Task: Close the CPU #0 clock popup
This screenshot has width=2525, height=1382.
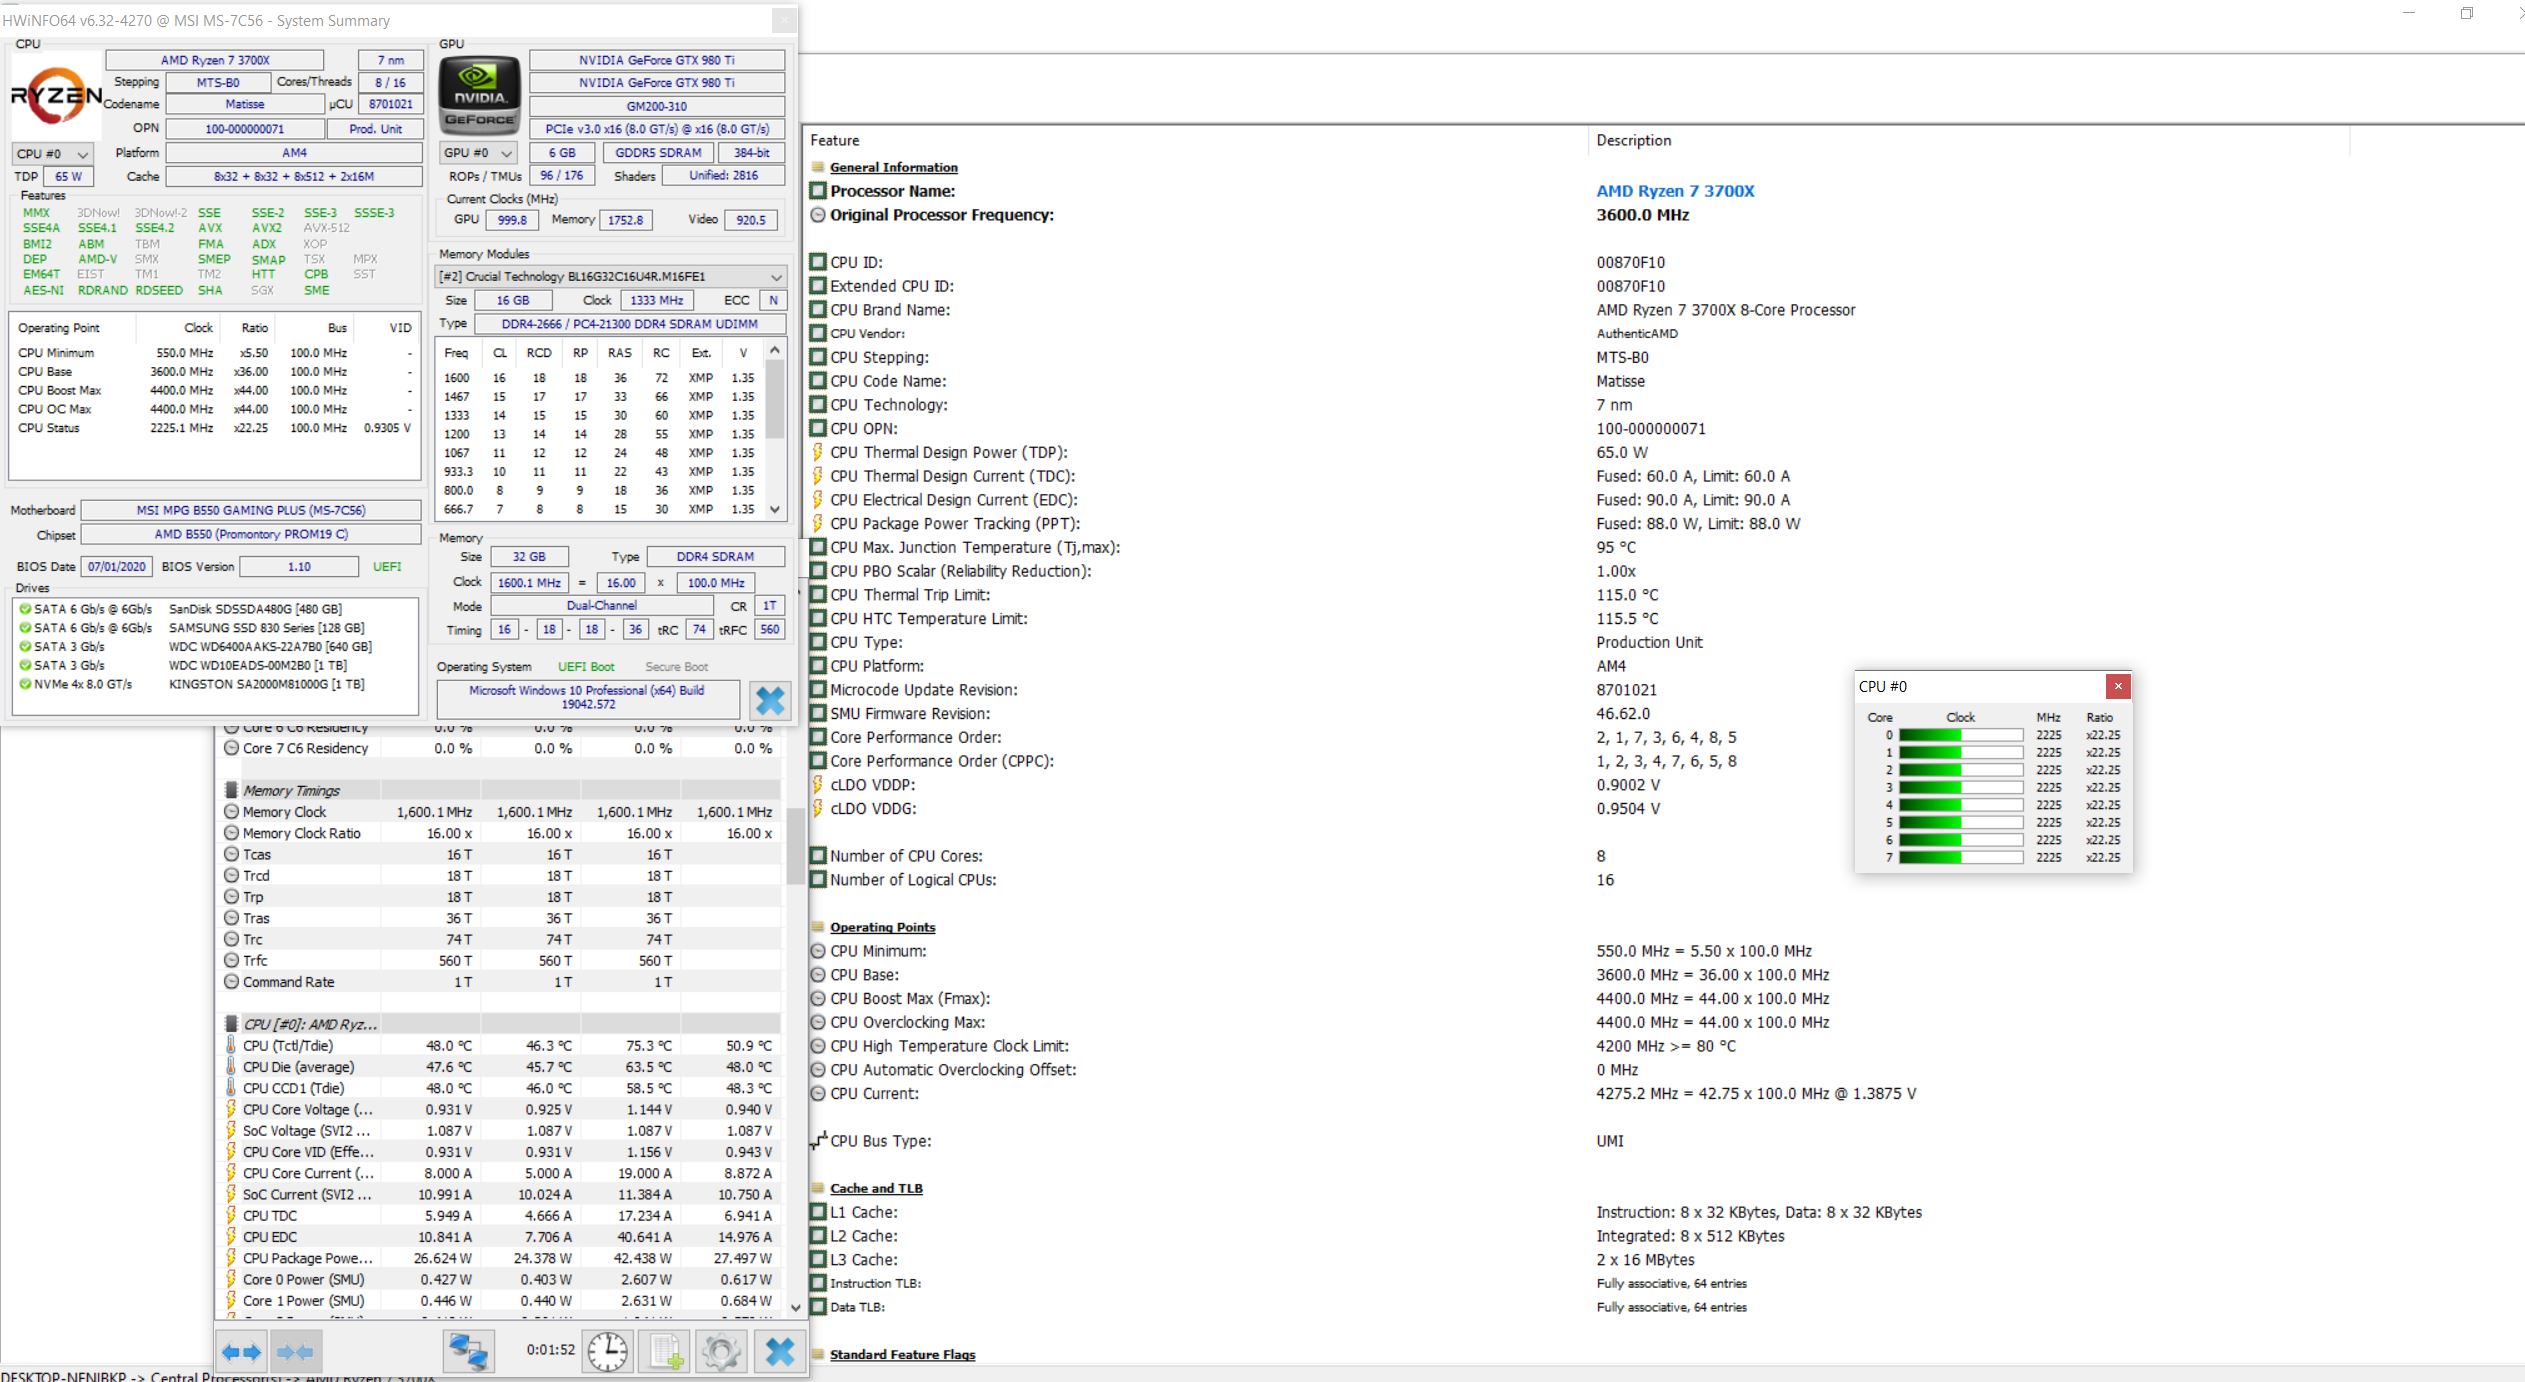Action: (2118, 686)
